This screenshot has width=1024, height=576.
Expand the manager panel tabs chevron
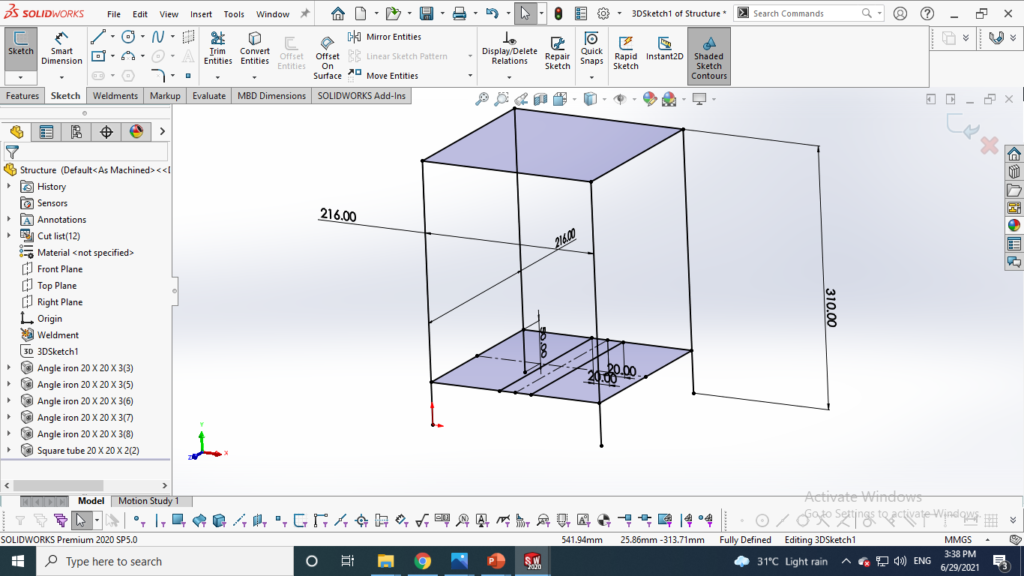163,132
